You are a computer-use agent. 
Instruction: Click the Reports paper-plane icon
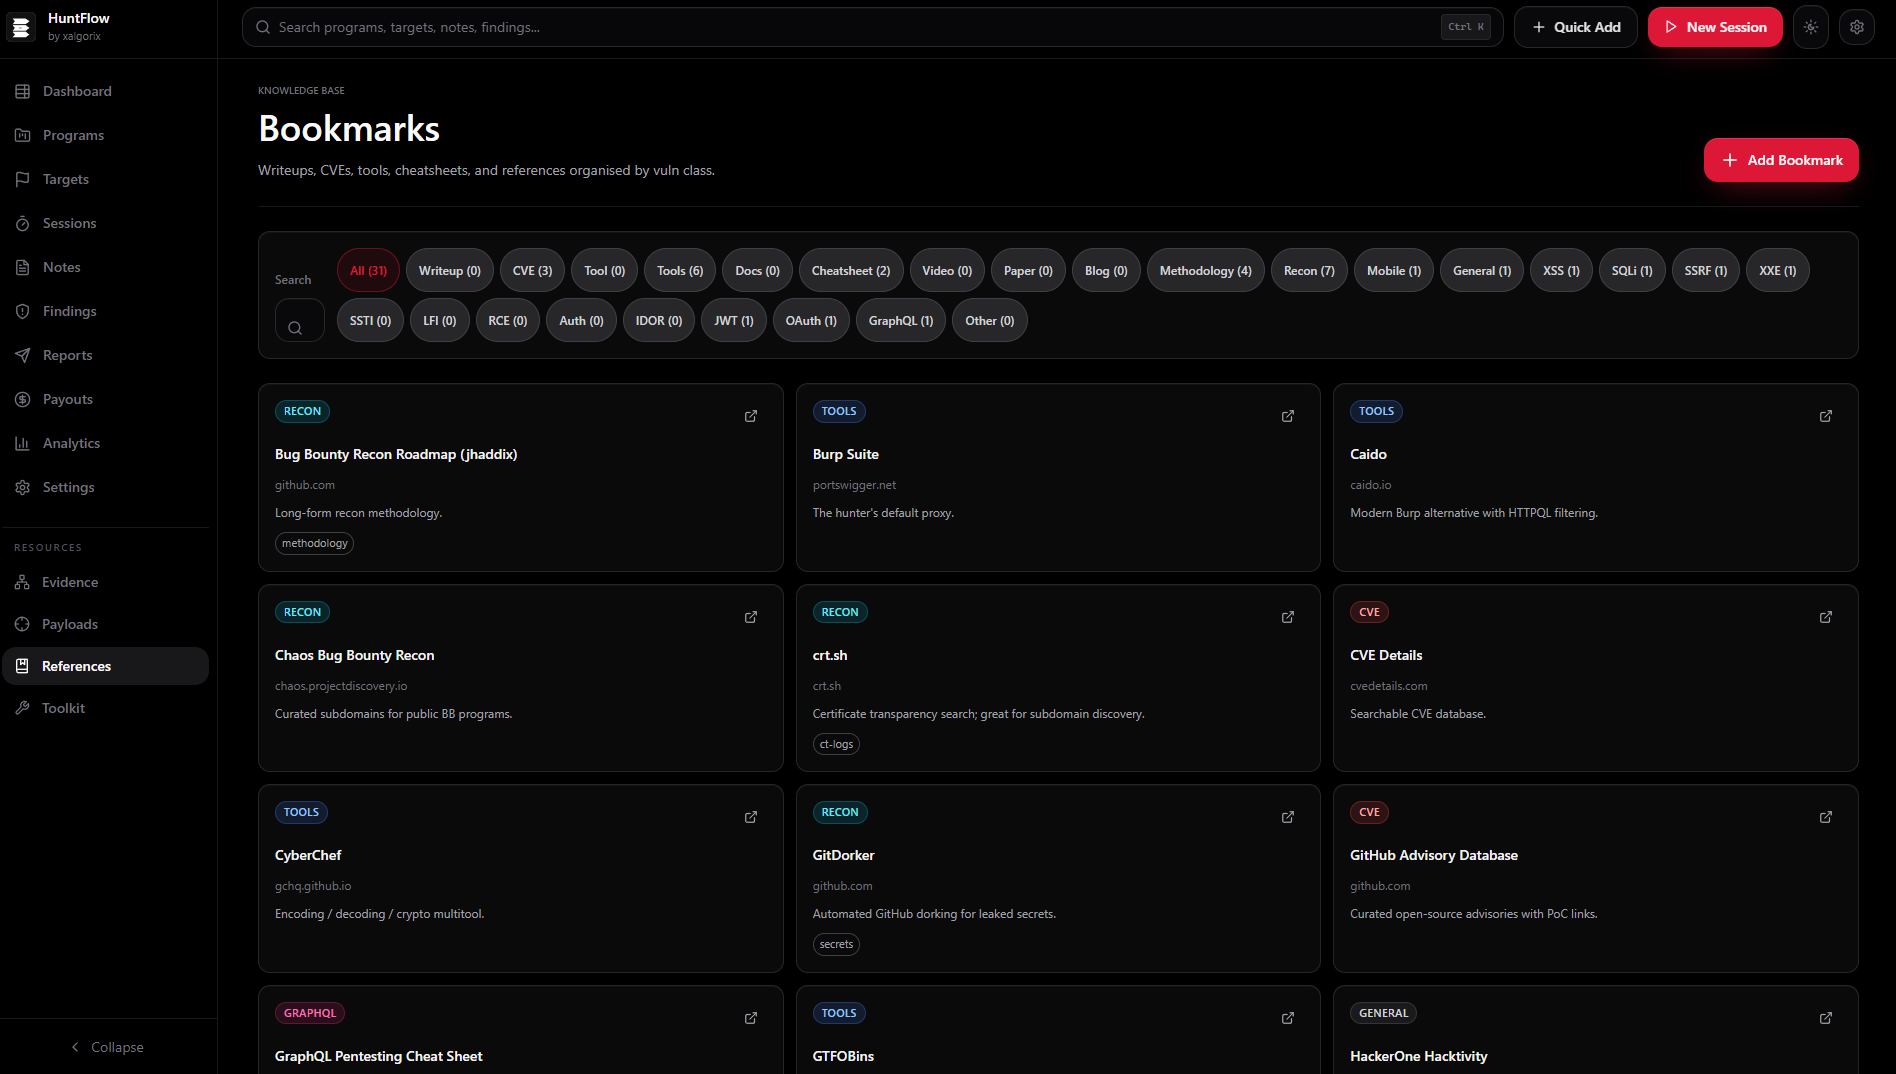tap(22, 355)
